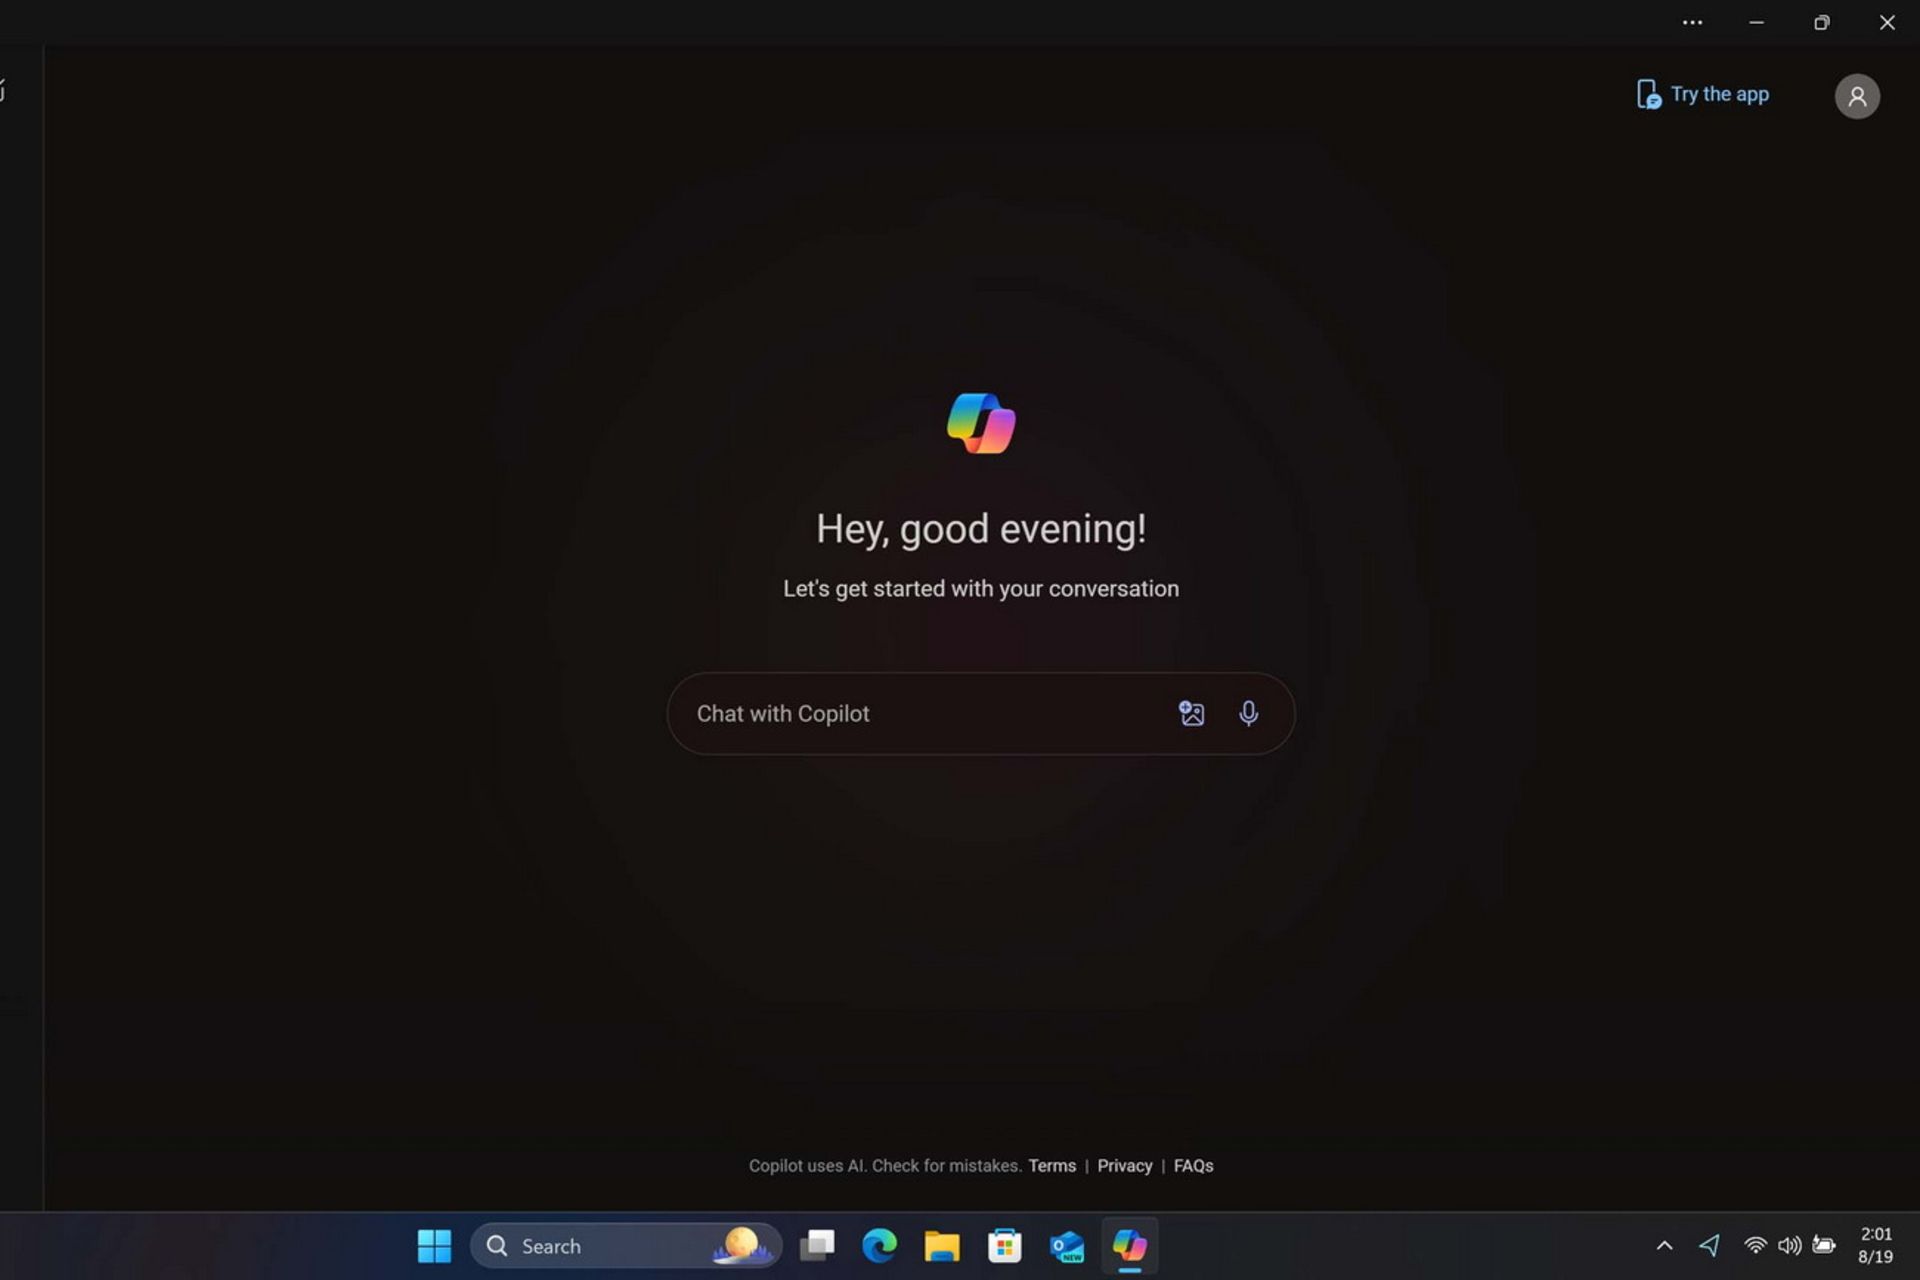
Task: Click the Copilot logo icon
Action: 980,421
